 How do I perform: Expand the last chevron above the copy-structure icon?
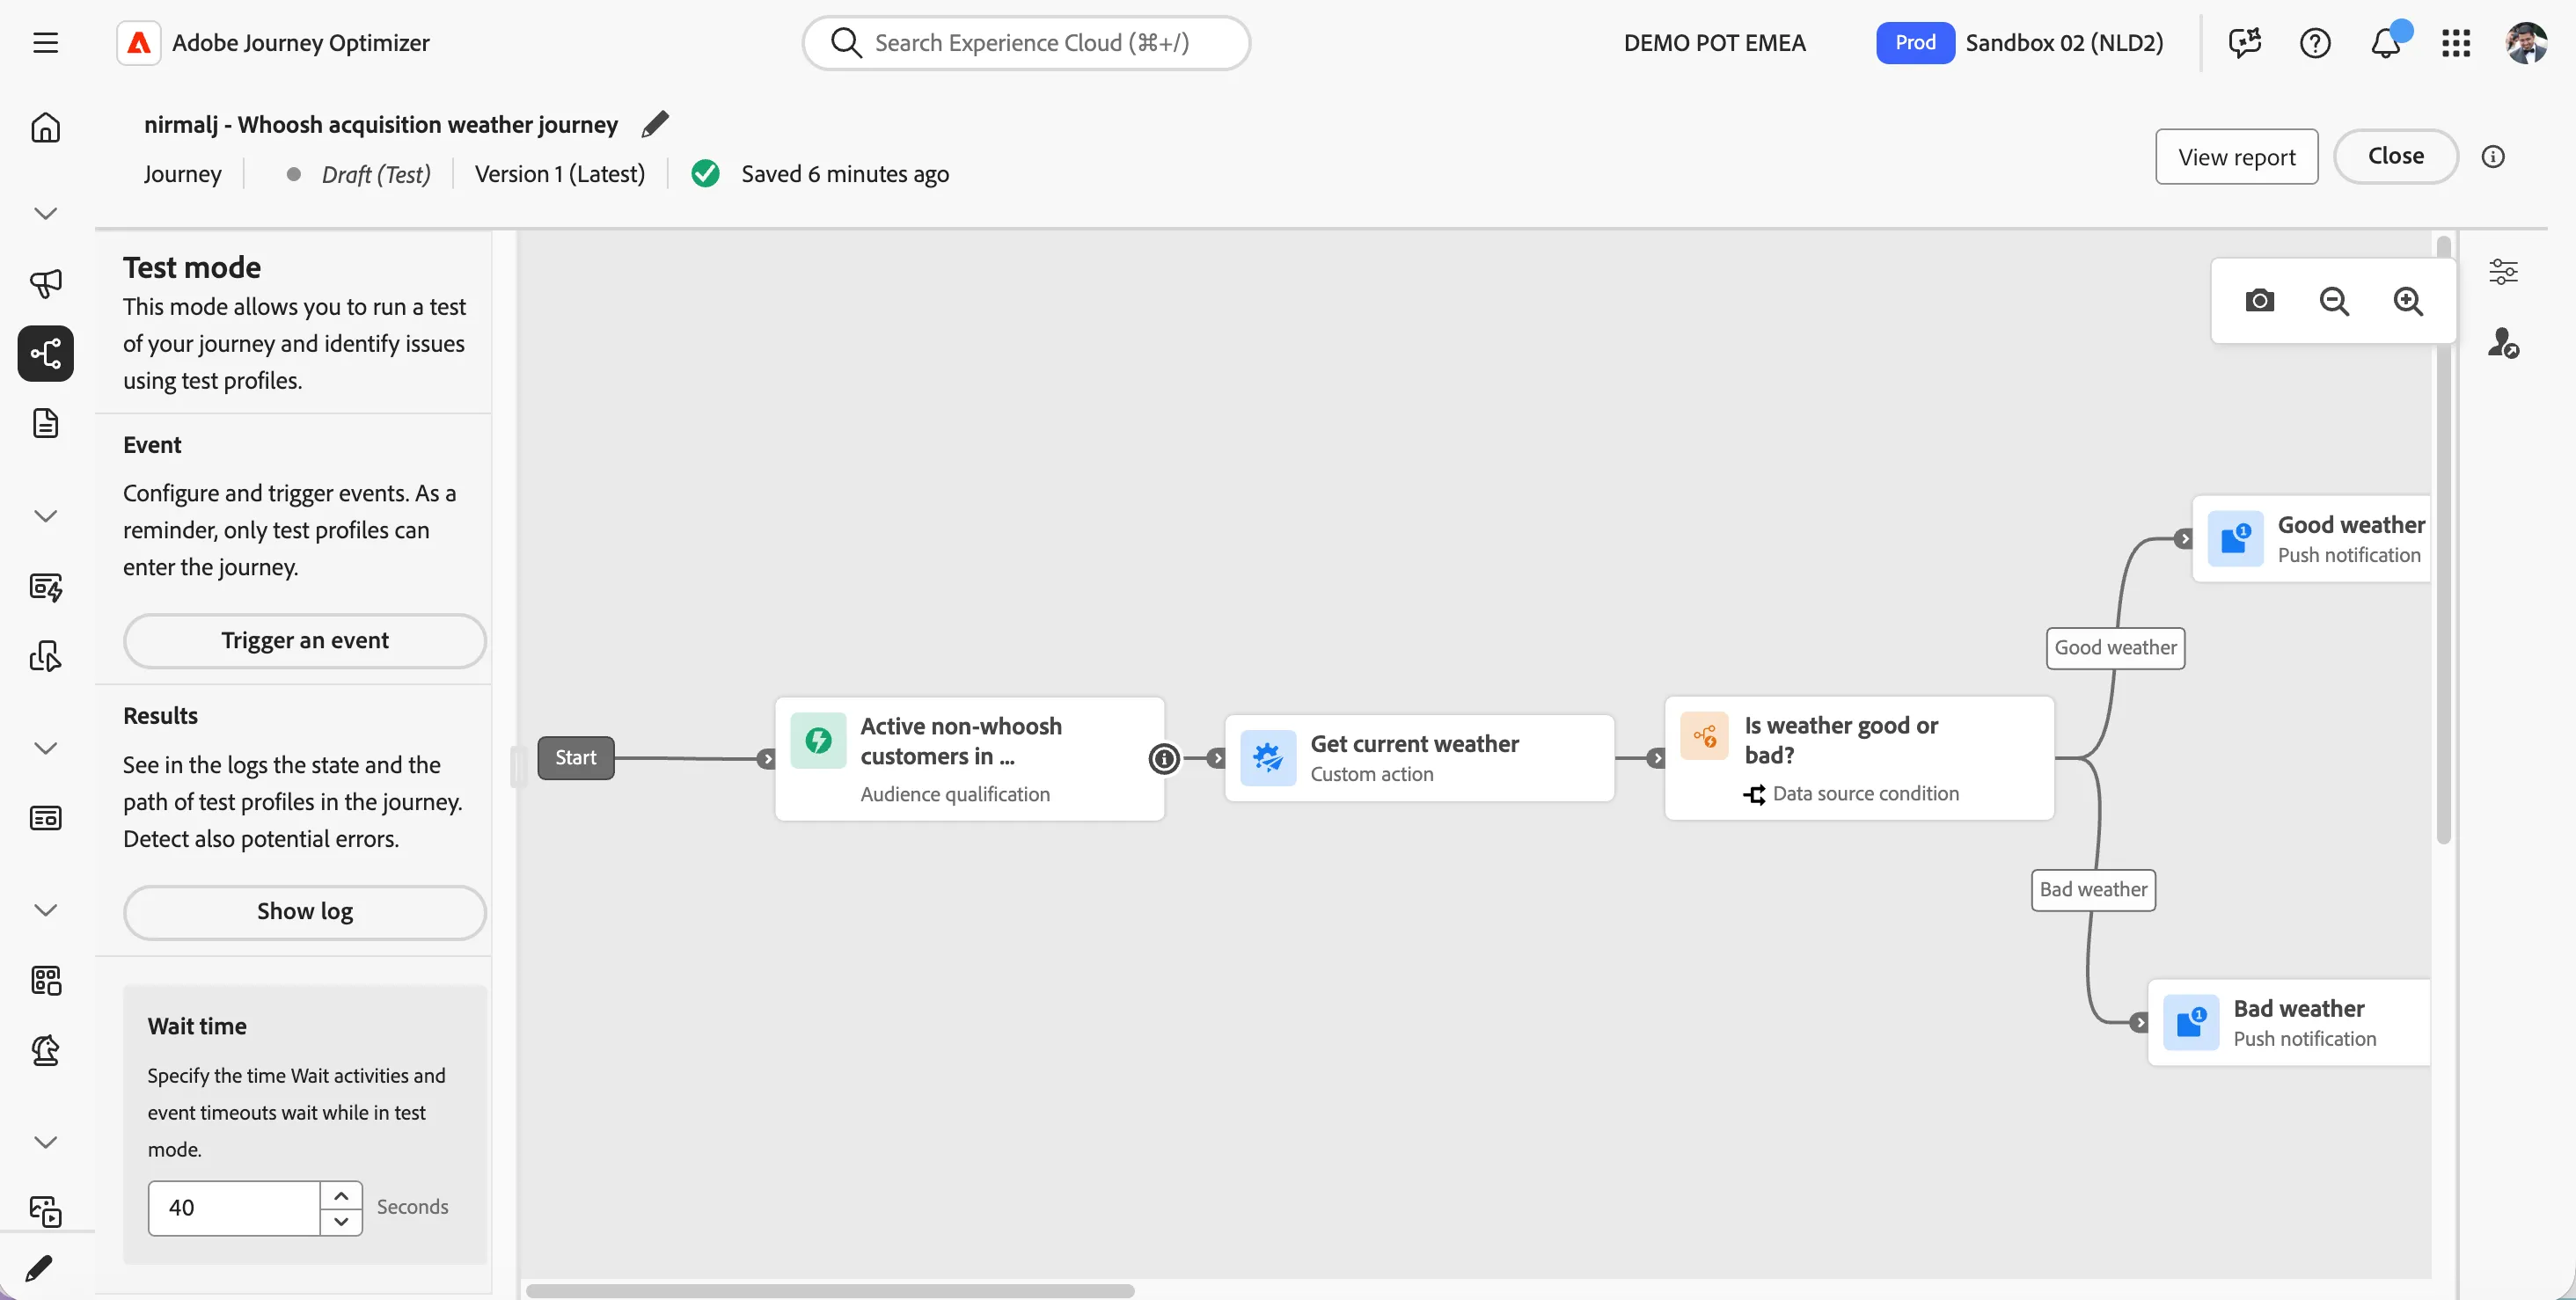[x=45, y=1142]
